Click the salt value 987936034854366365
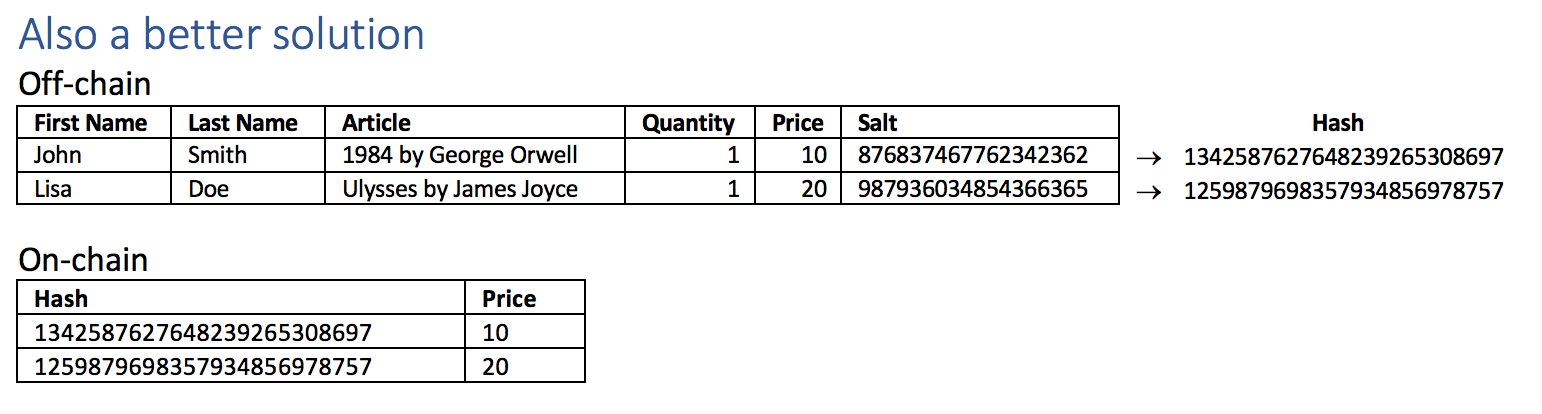The height and width of the screenshot is (414, 1542). pyautogui.click(x=972, y=188)
